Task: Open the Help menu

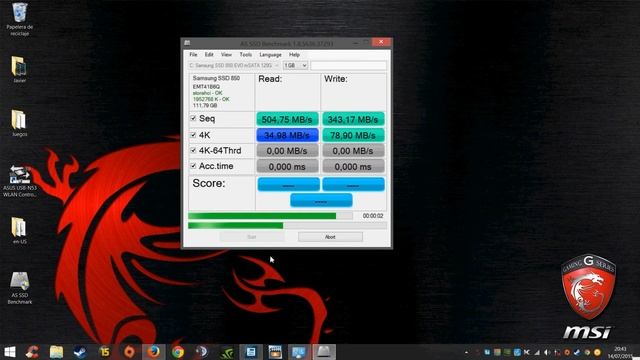Action: click(x=294, y=54)
